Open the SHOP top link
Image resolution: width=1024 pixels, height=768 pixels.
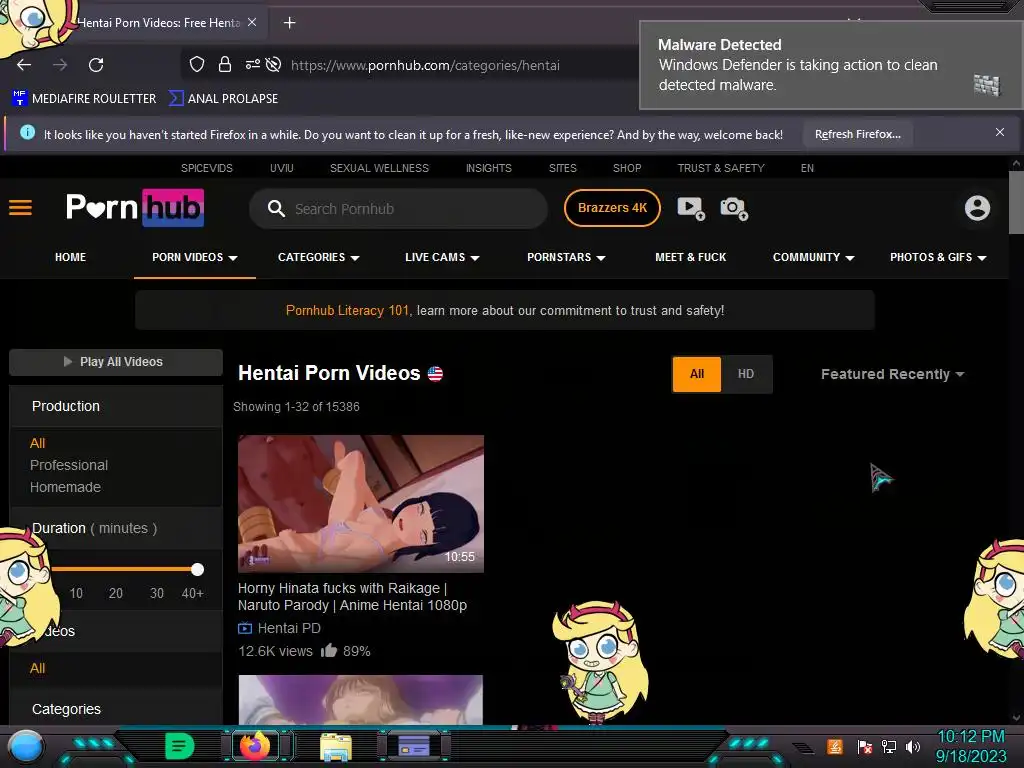627,168
